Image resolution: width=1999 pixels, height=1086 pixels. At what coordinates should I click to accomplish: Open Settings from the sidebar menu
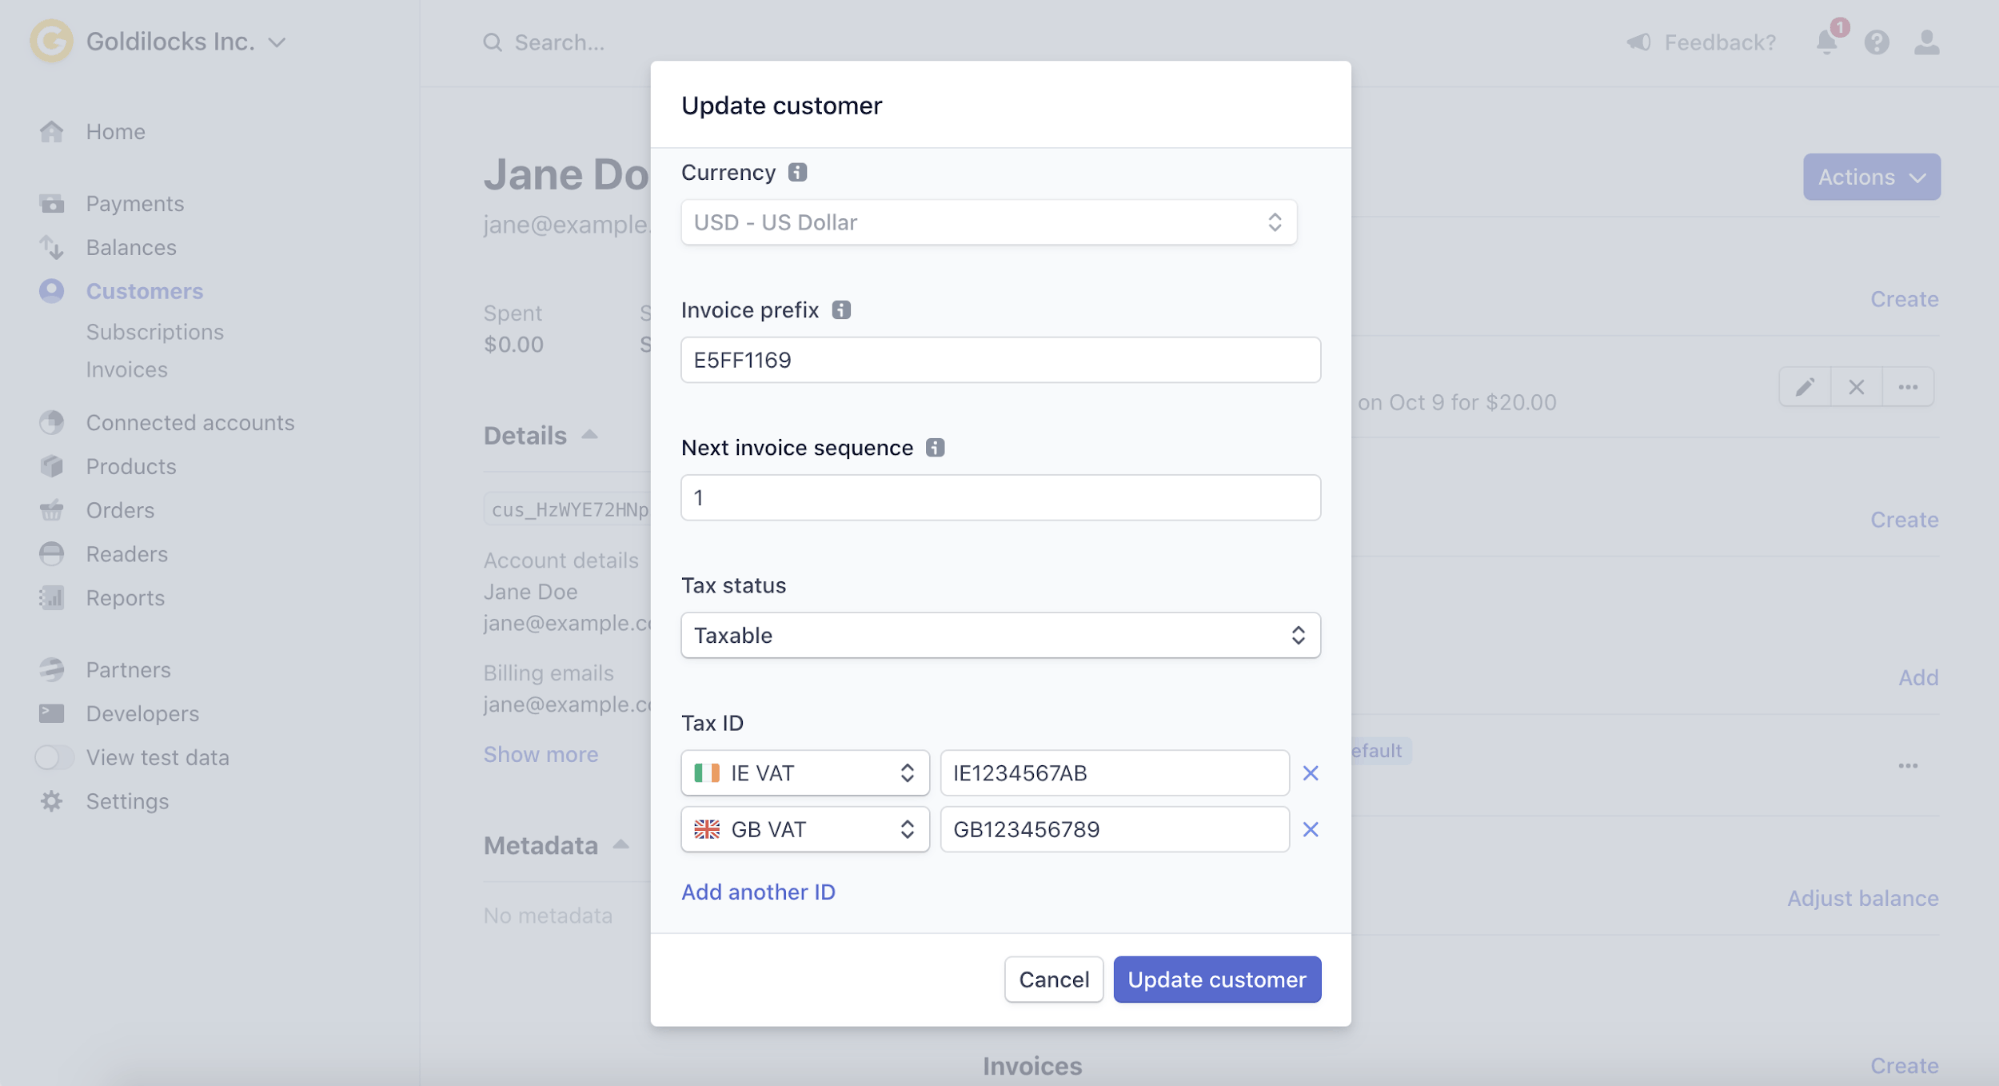coord(127,801)
